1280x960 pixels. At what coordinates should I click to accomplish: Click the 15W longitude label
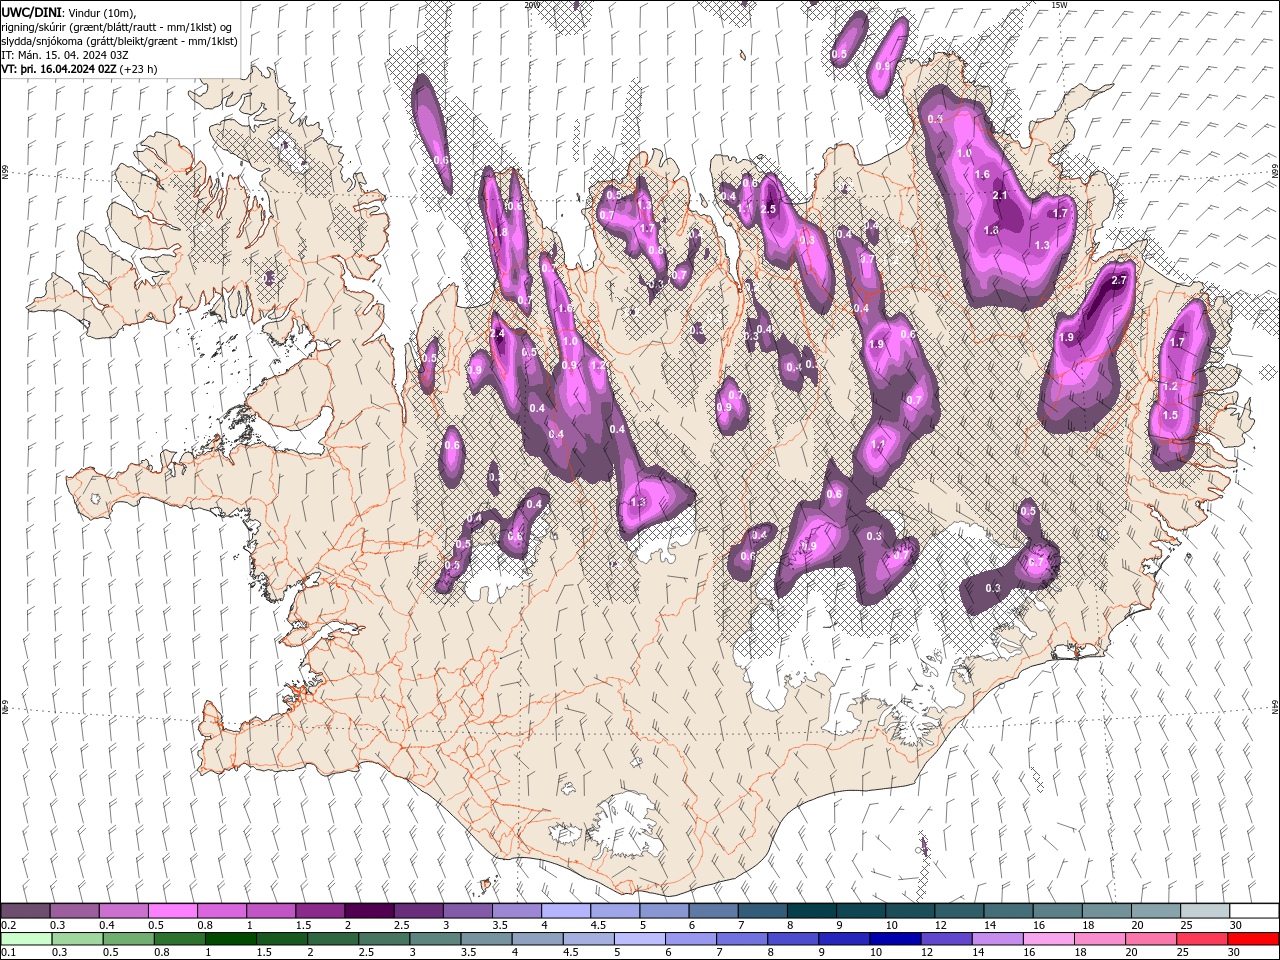[1059, 5]
